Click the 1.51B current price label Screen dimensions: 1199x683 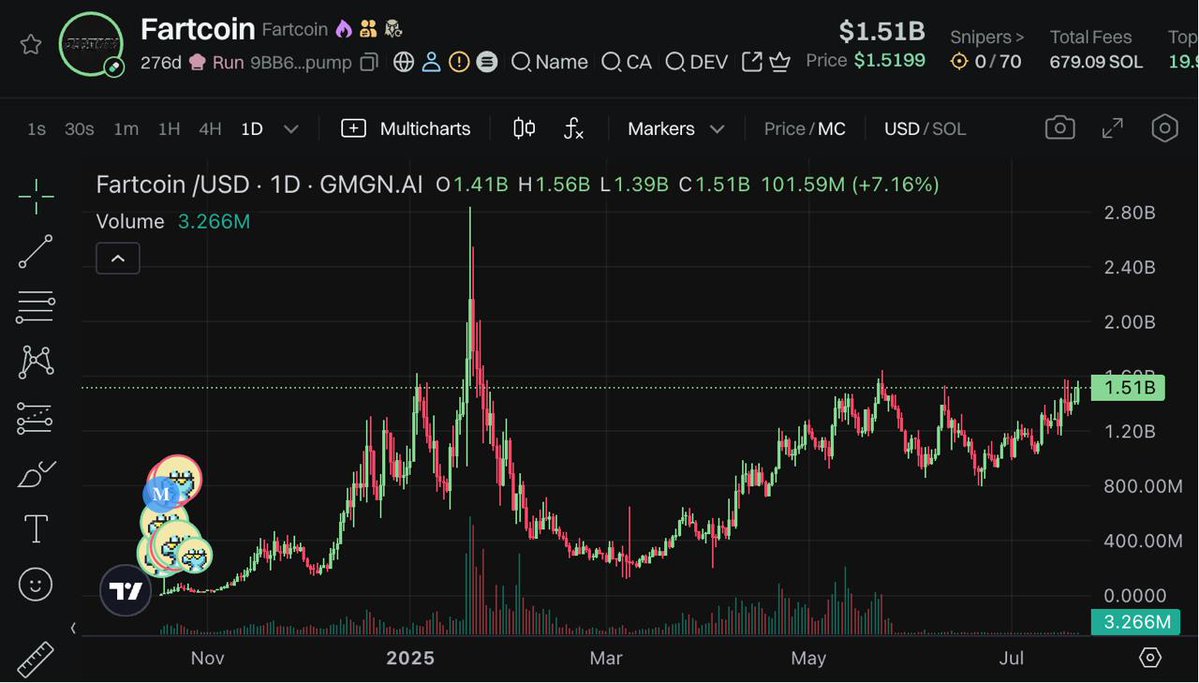[x=1128, y=388]
